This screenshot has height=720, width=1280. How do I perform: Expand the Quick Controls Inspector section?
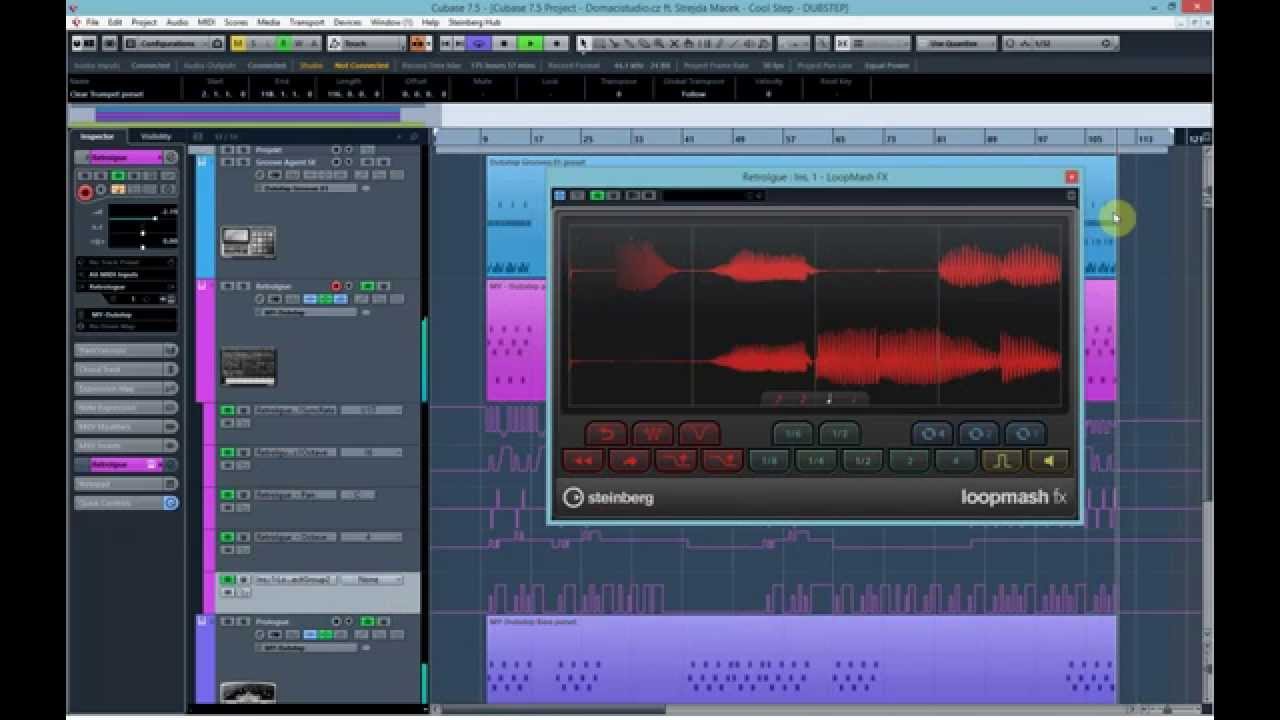[126, 503]
